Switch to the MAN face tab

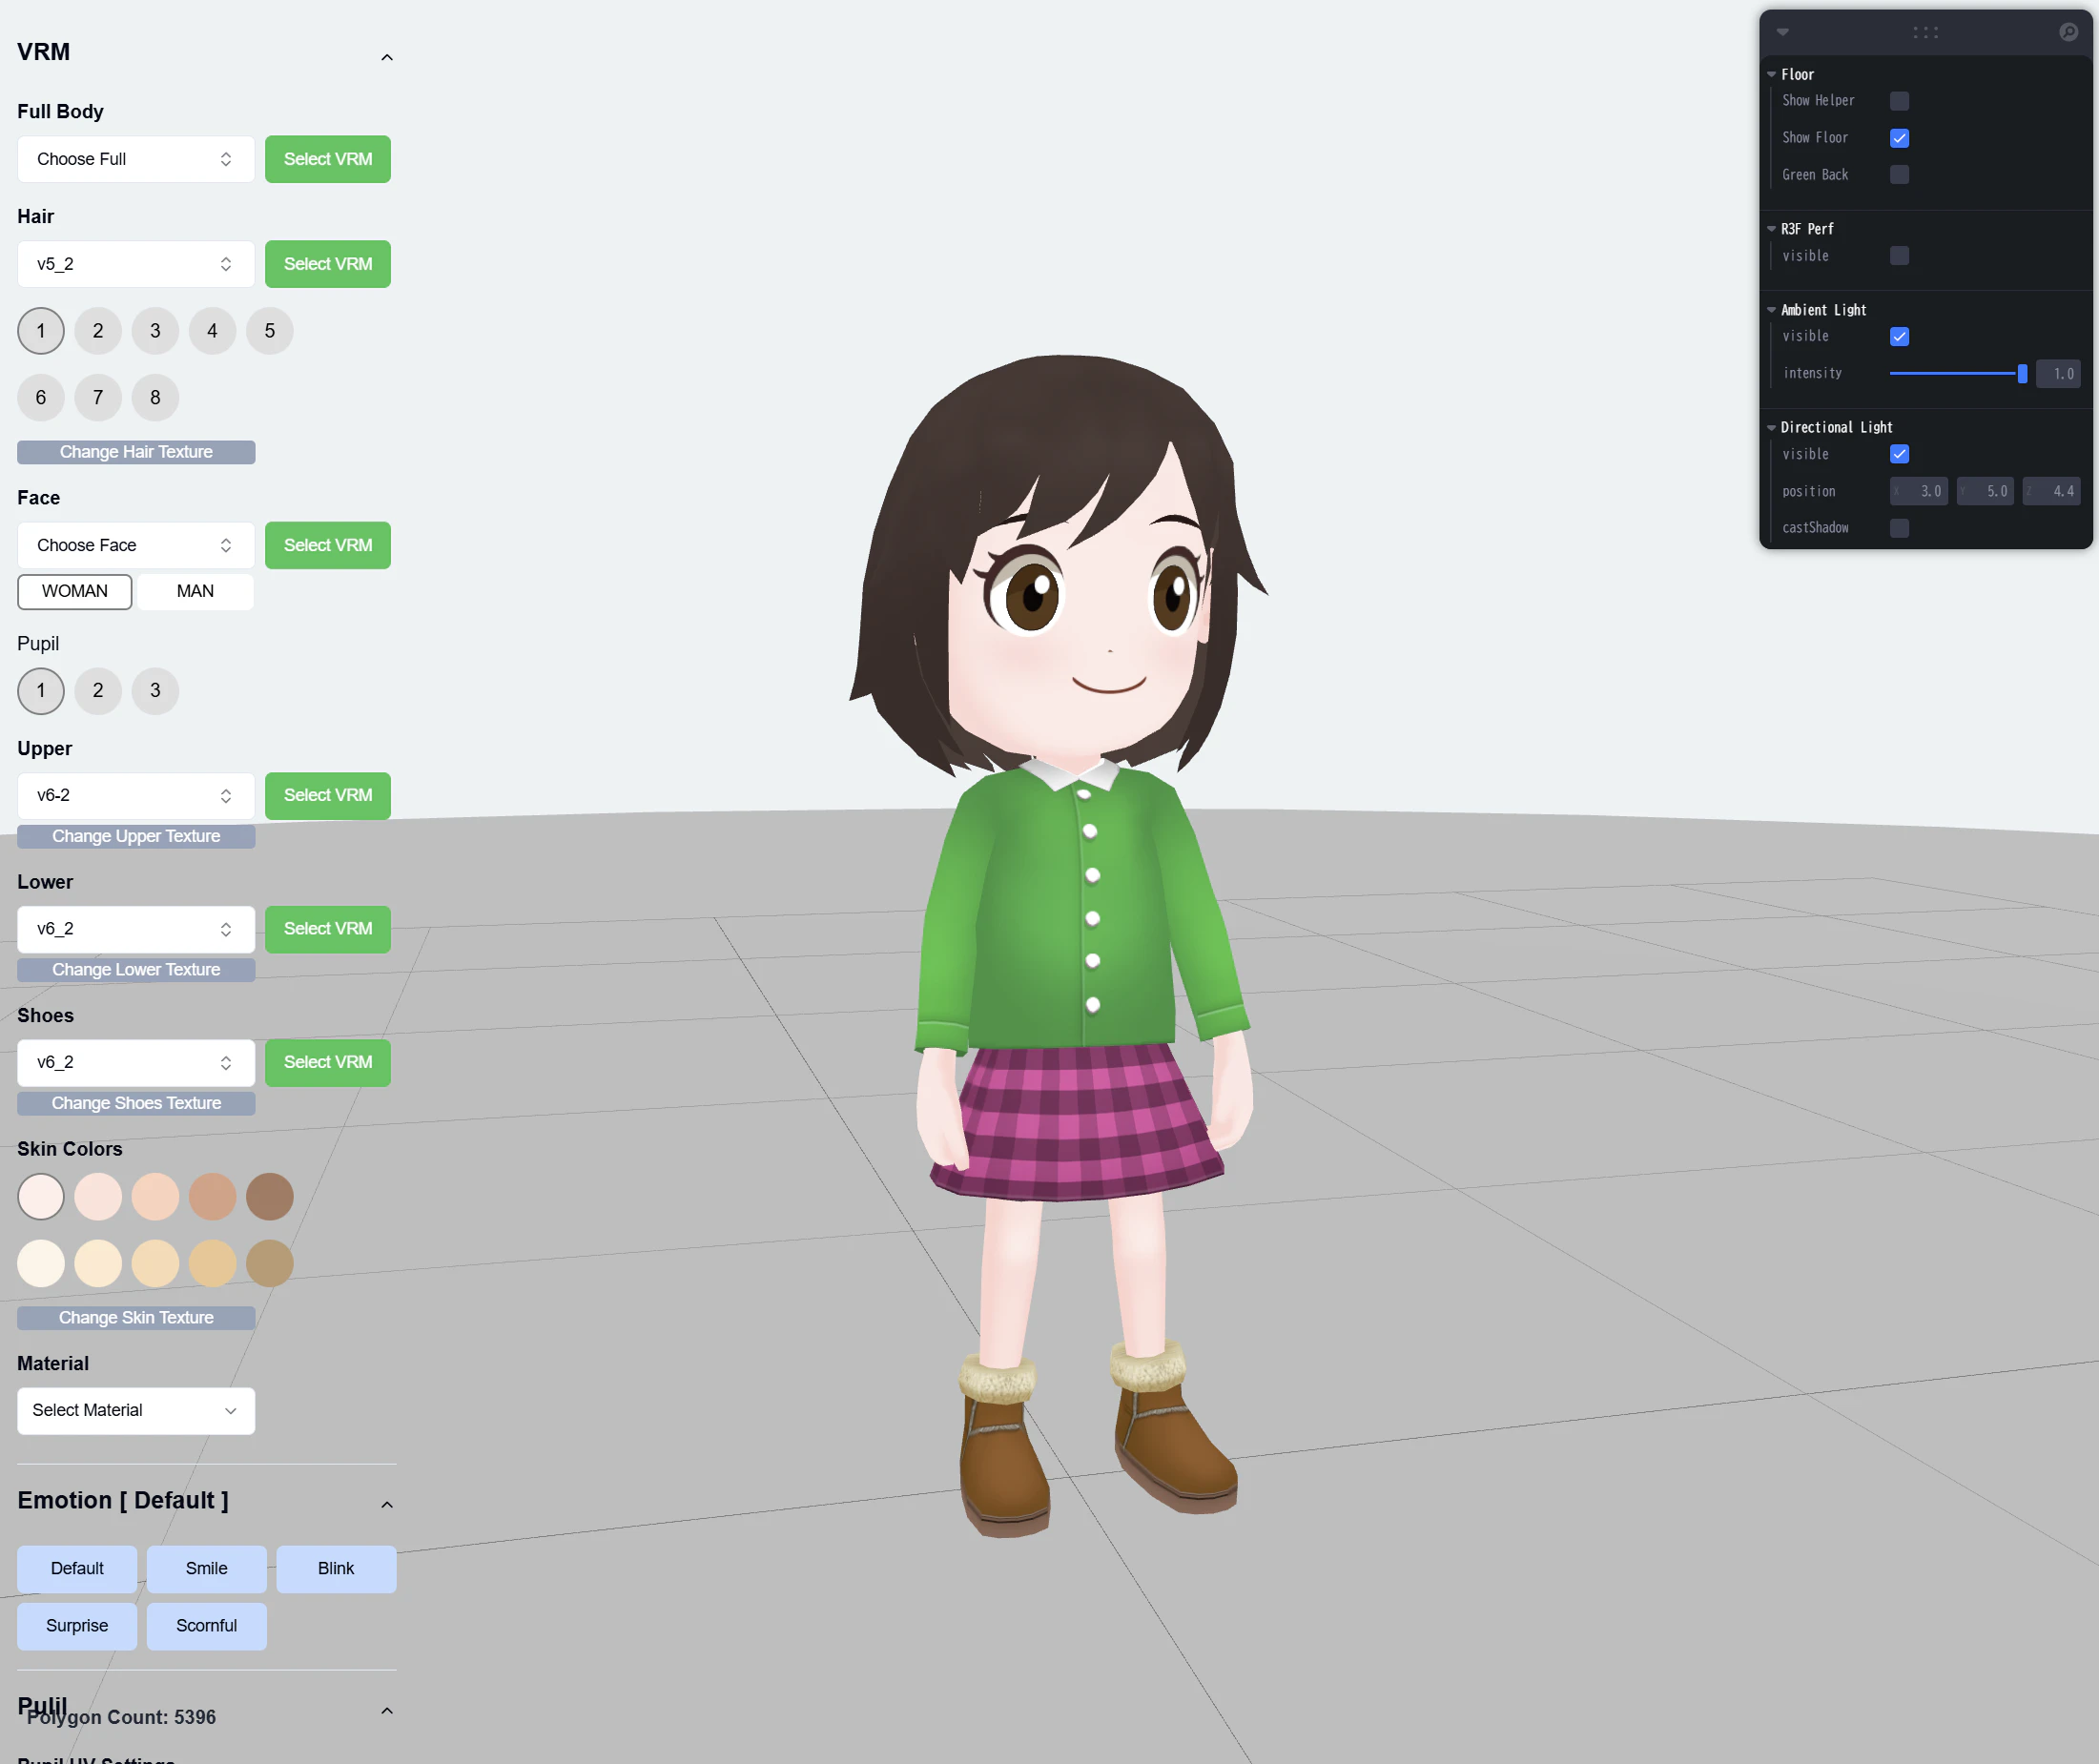195,591
